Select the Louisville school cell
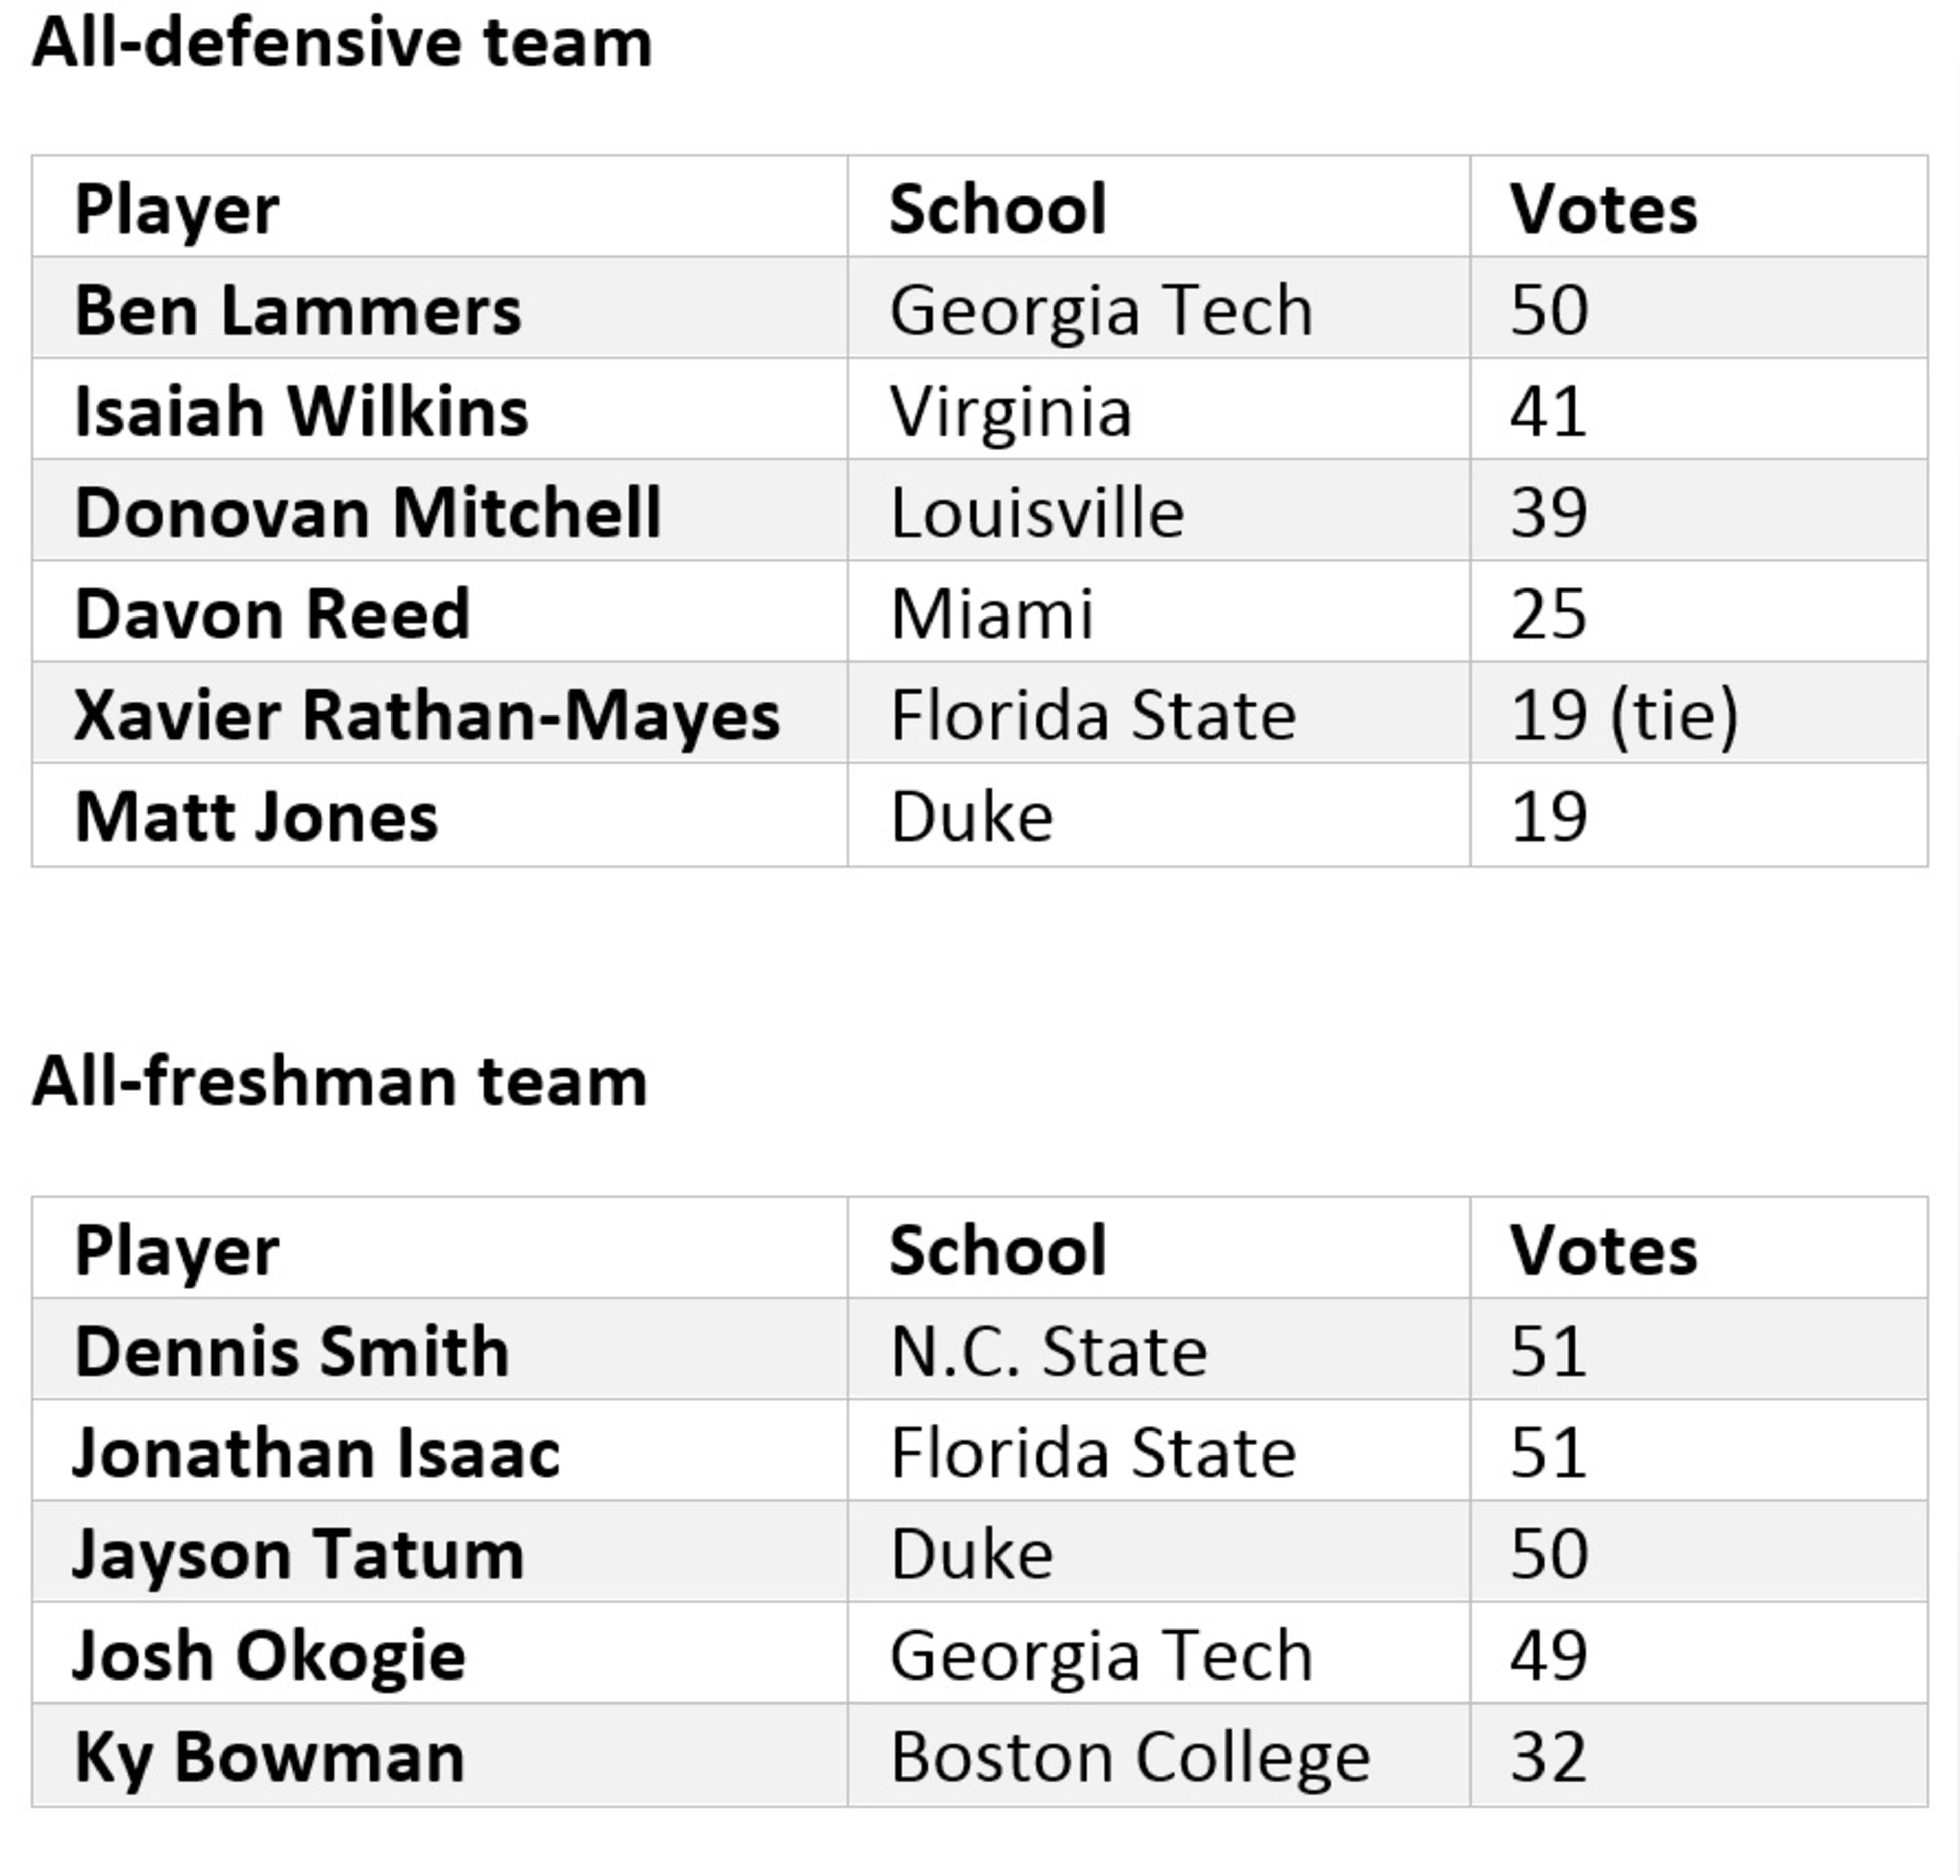1960x1876 pixels. tap(1037, 513)
